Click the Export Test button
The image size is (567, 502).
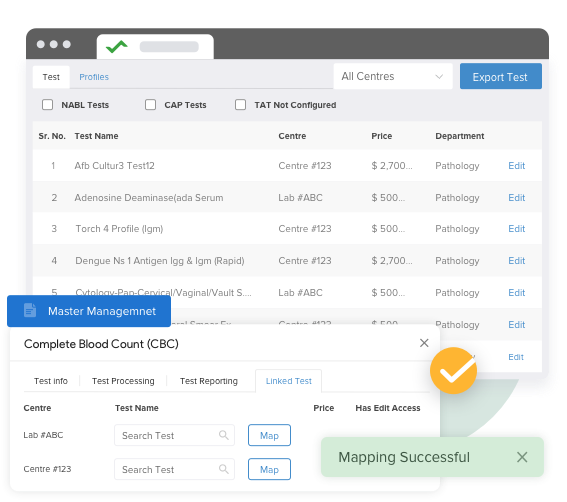click(500, 76)
